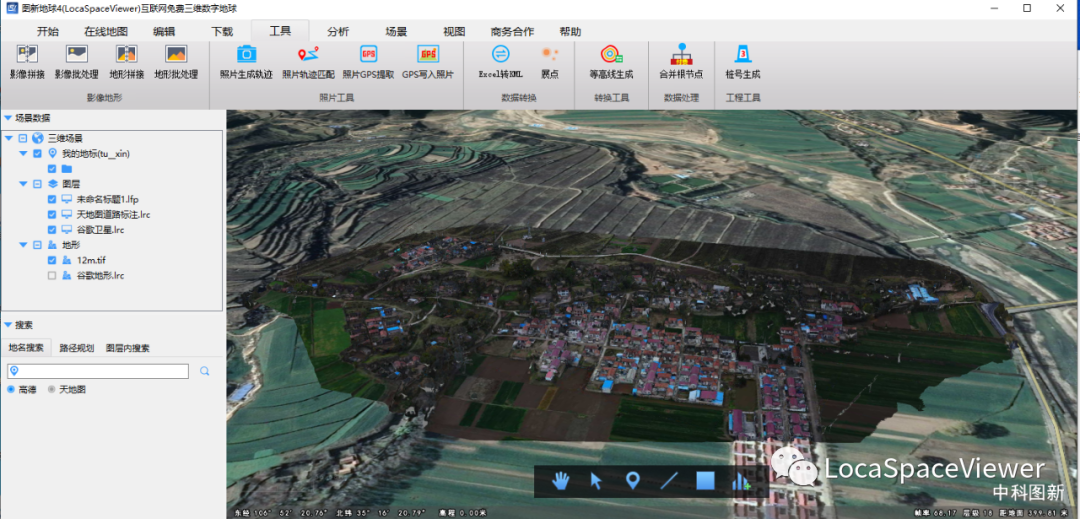
Task: Select the 谷歌地形.lrc tree item
Action: 100,275
